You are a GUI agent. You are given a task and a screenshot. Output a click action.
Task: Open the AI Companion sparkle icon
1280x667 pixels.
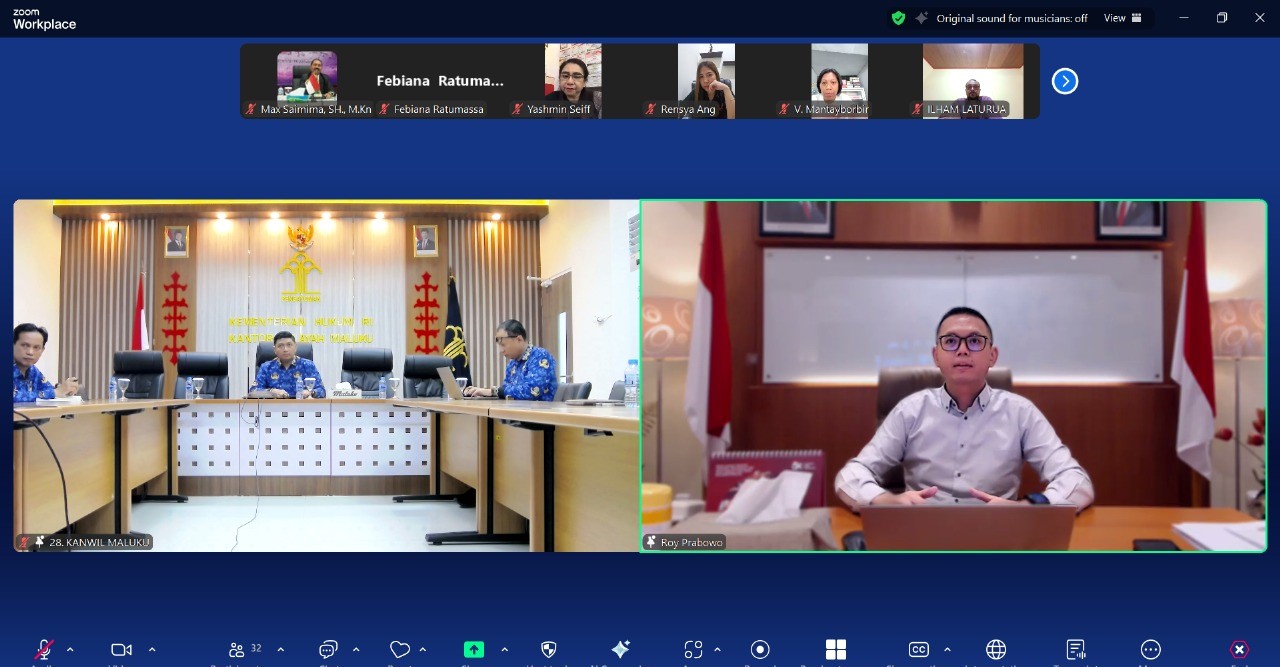pyautogui.click(x=620, y=650)
